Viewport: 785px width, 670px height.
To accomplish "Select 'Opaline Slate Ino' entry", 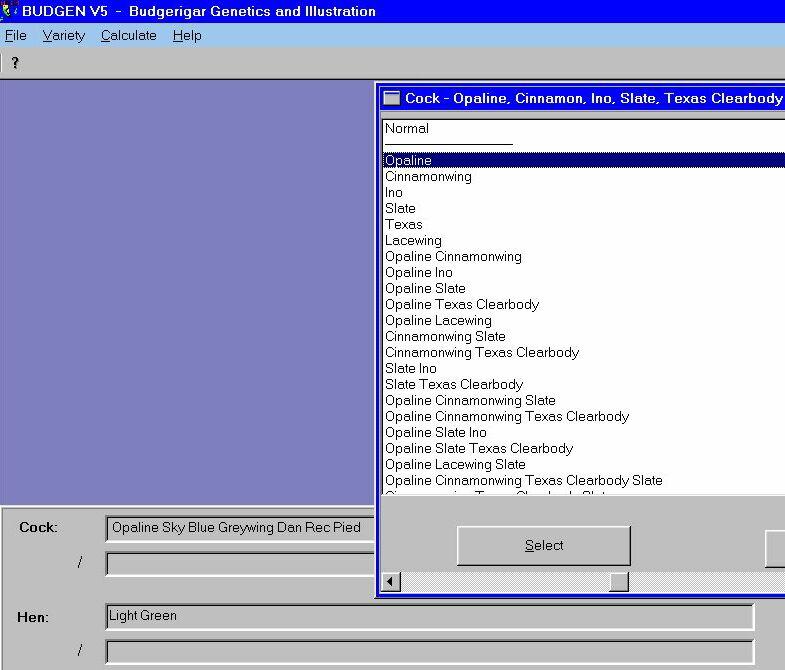I will (584, 433).
